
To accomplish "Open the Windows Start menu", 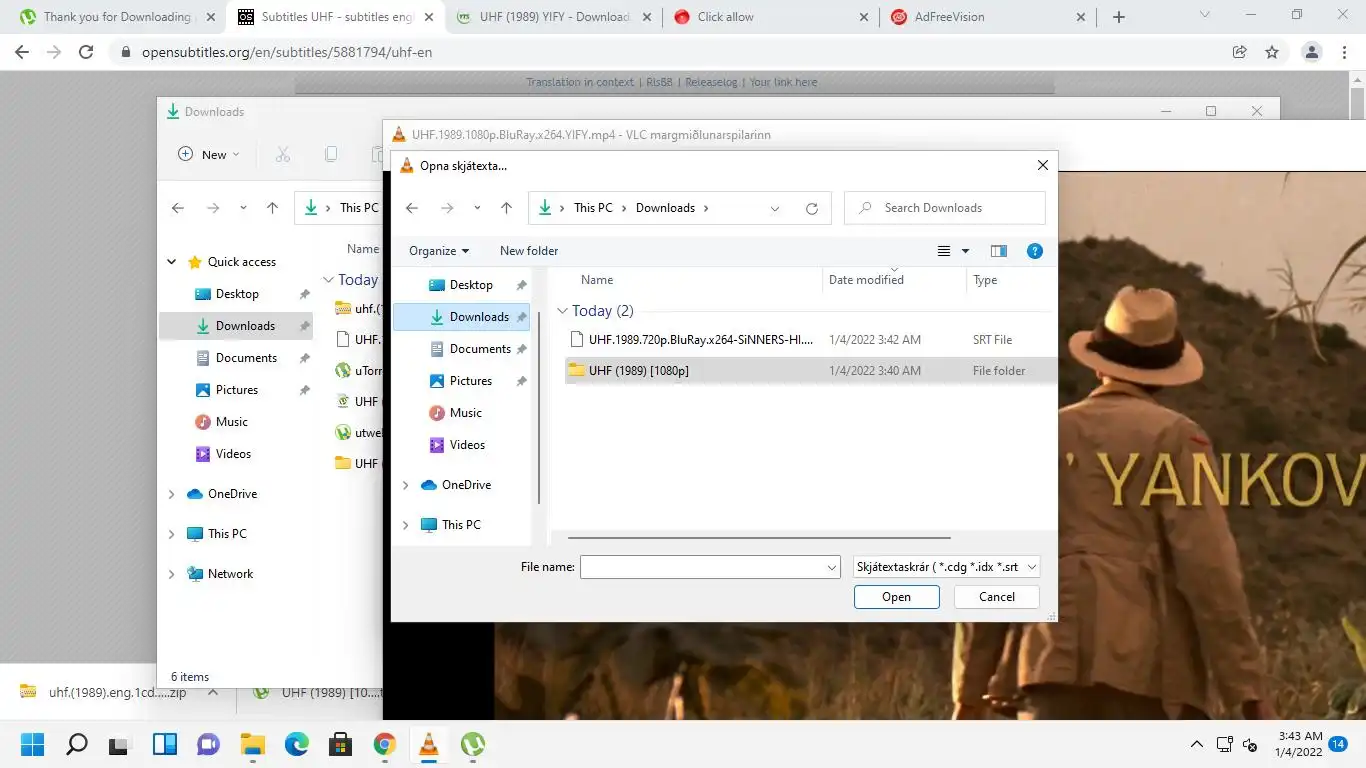I will (33, 744).
